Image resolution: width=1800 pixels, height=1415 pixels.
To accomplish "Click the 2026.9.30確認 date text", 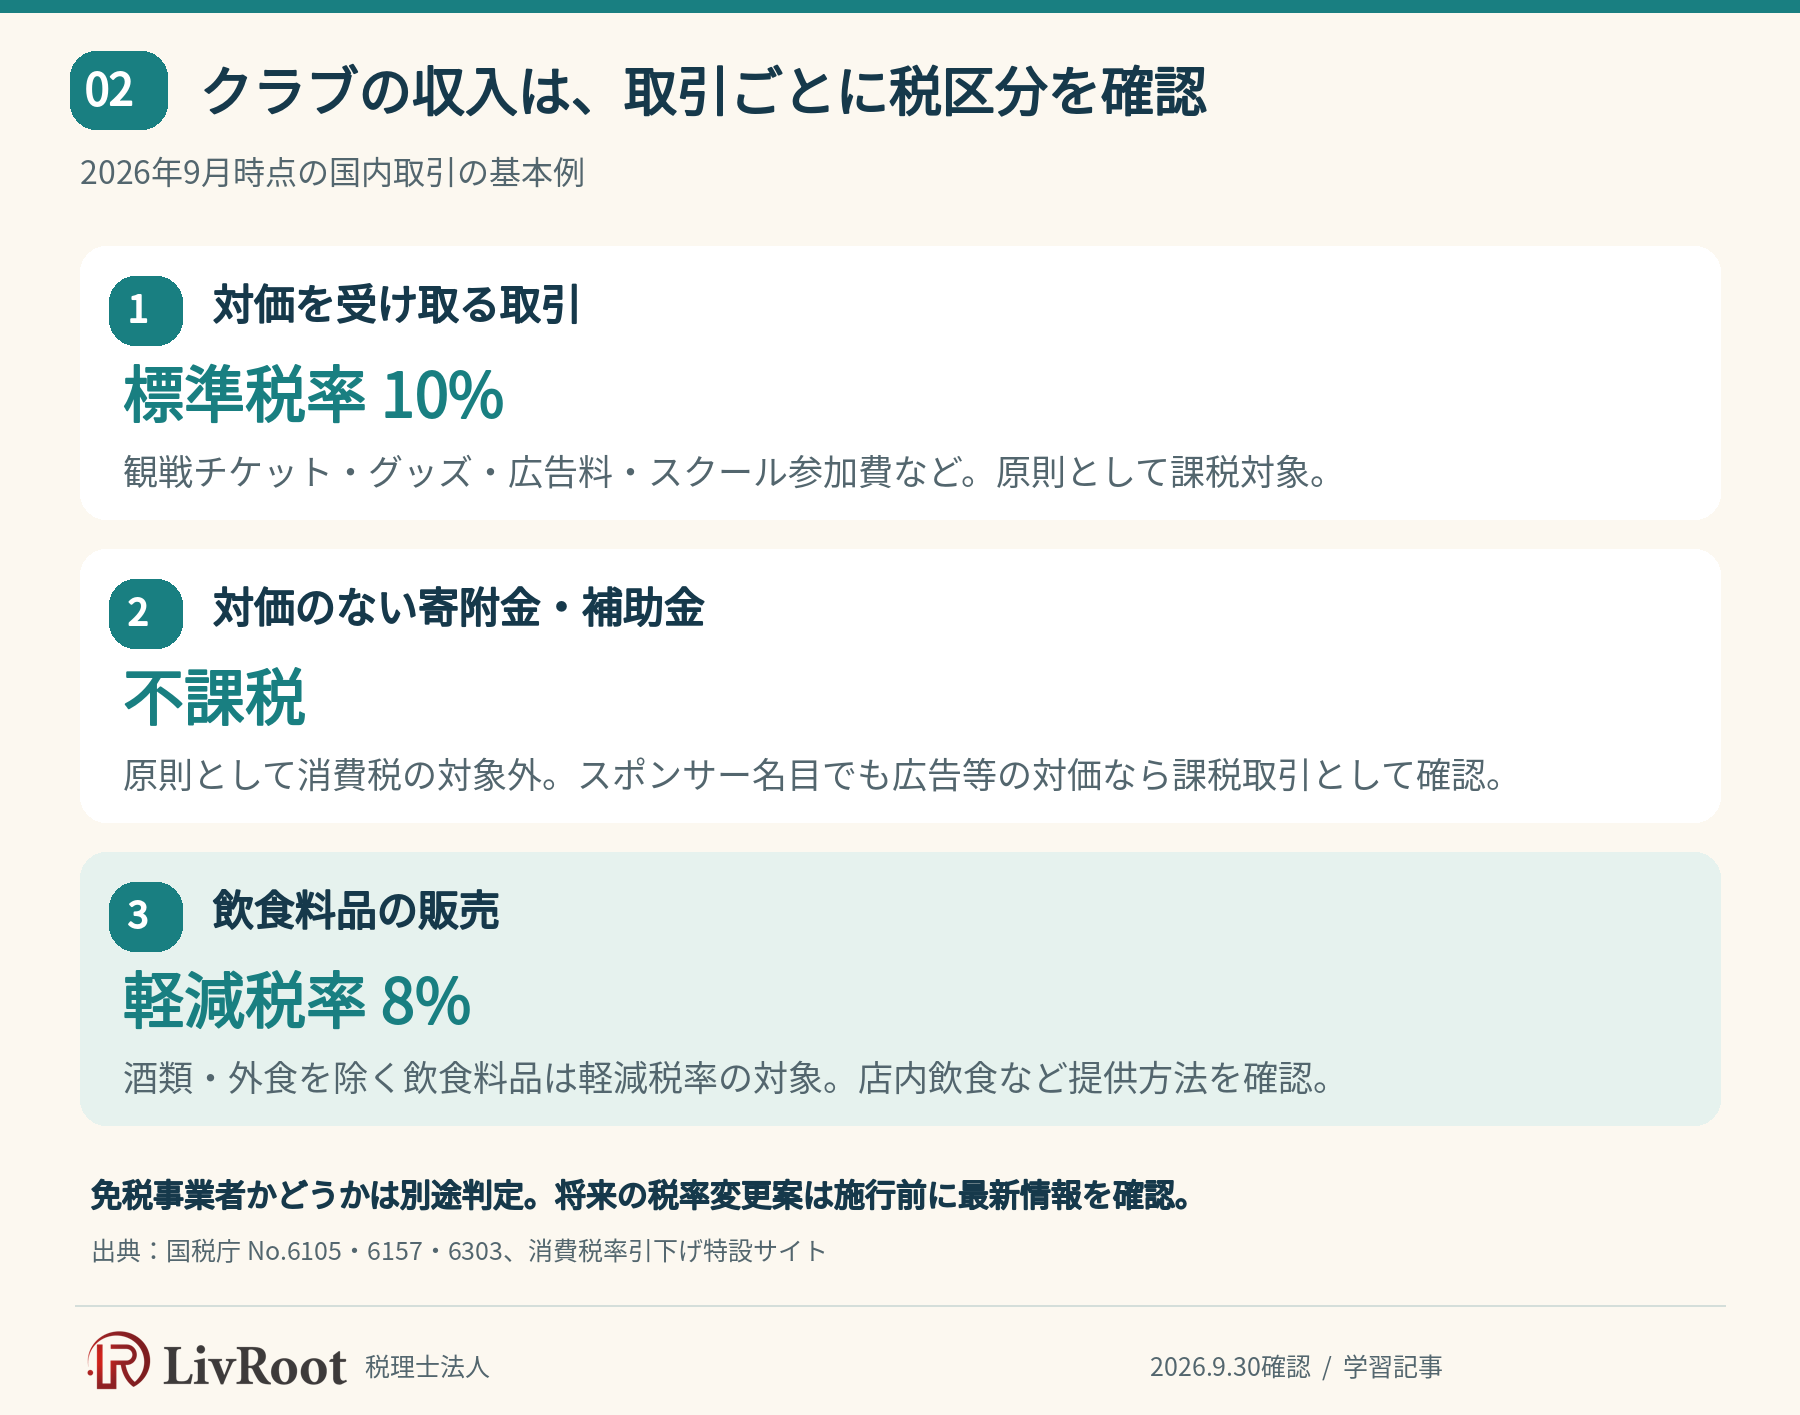I will coord(1230,1367).
